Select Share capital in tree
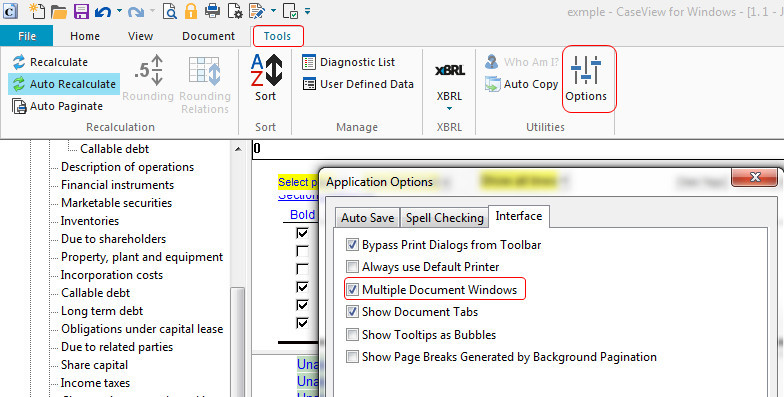This screenshot has width=784, height=397. coord(94,365)
